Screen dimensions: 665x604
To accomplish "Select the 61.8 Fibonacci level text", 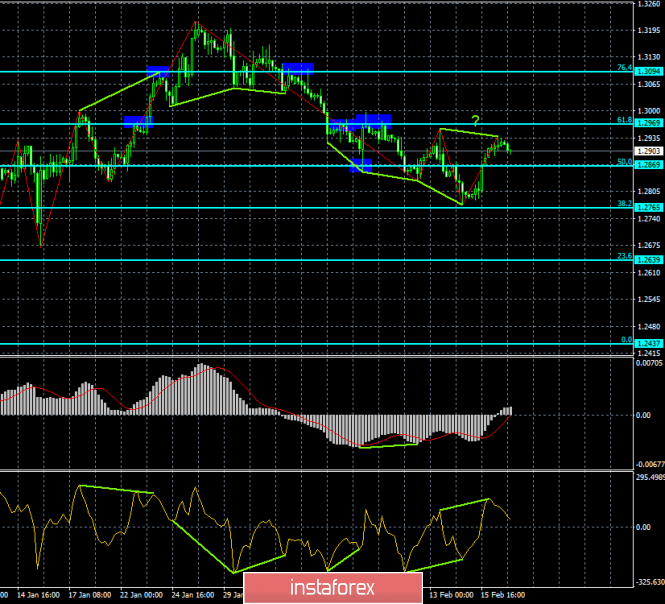I will pos(625,120).
